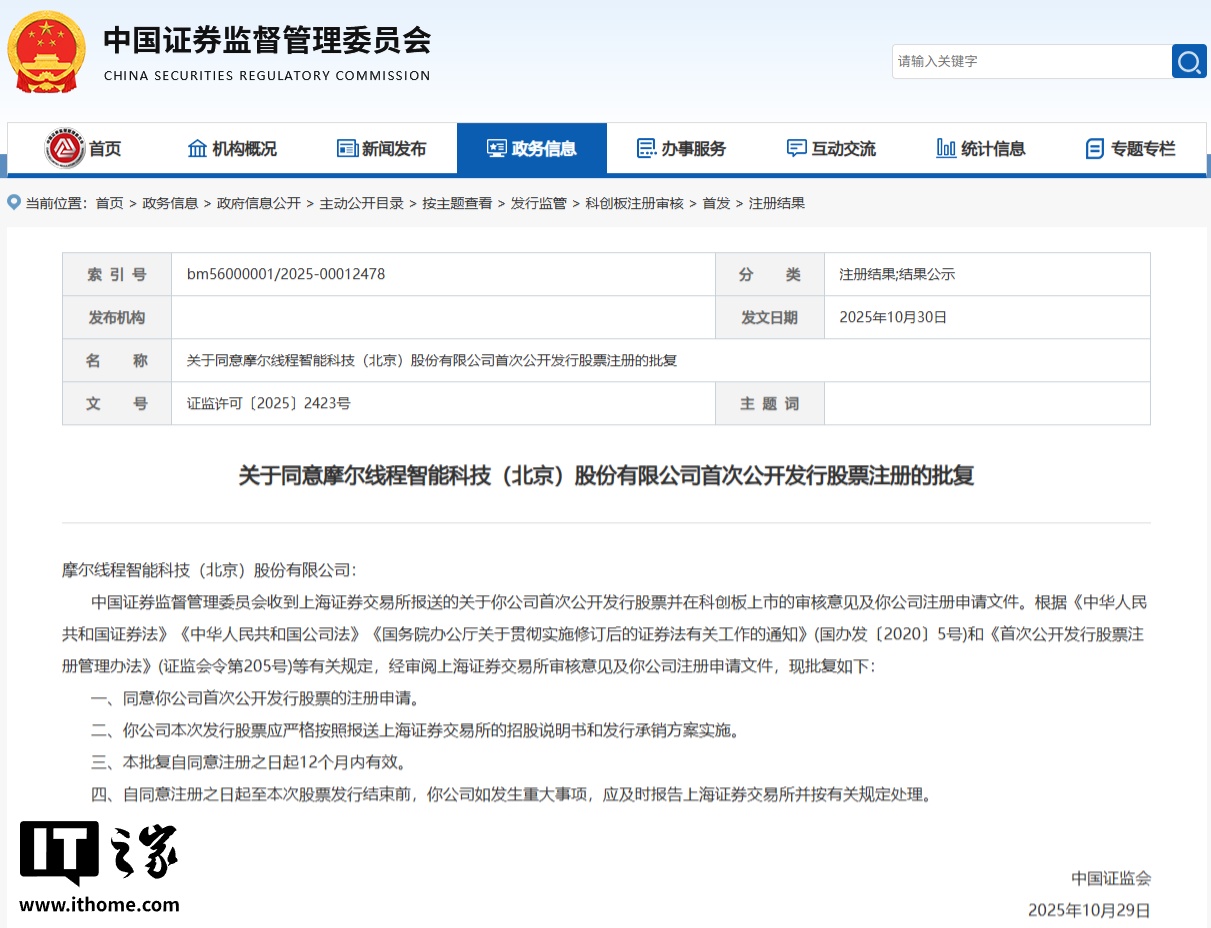
Task: Click the 机构概况 building icon
Action: pyautogui.click(x=195, y=147)
